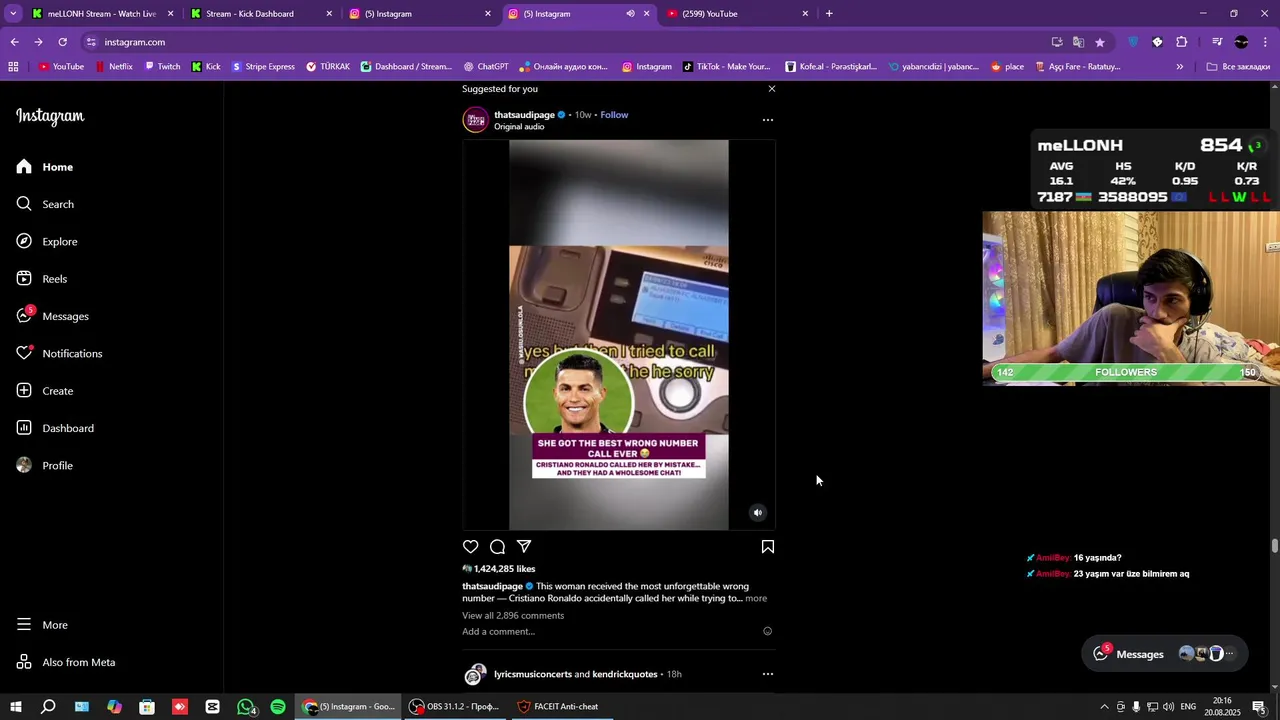
Task: Open Messages in the left sidebar
Action: tap(52, 316)
